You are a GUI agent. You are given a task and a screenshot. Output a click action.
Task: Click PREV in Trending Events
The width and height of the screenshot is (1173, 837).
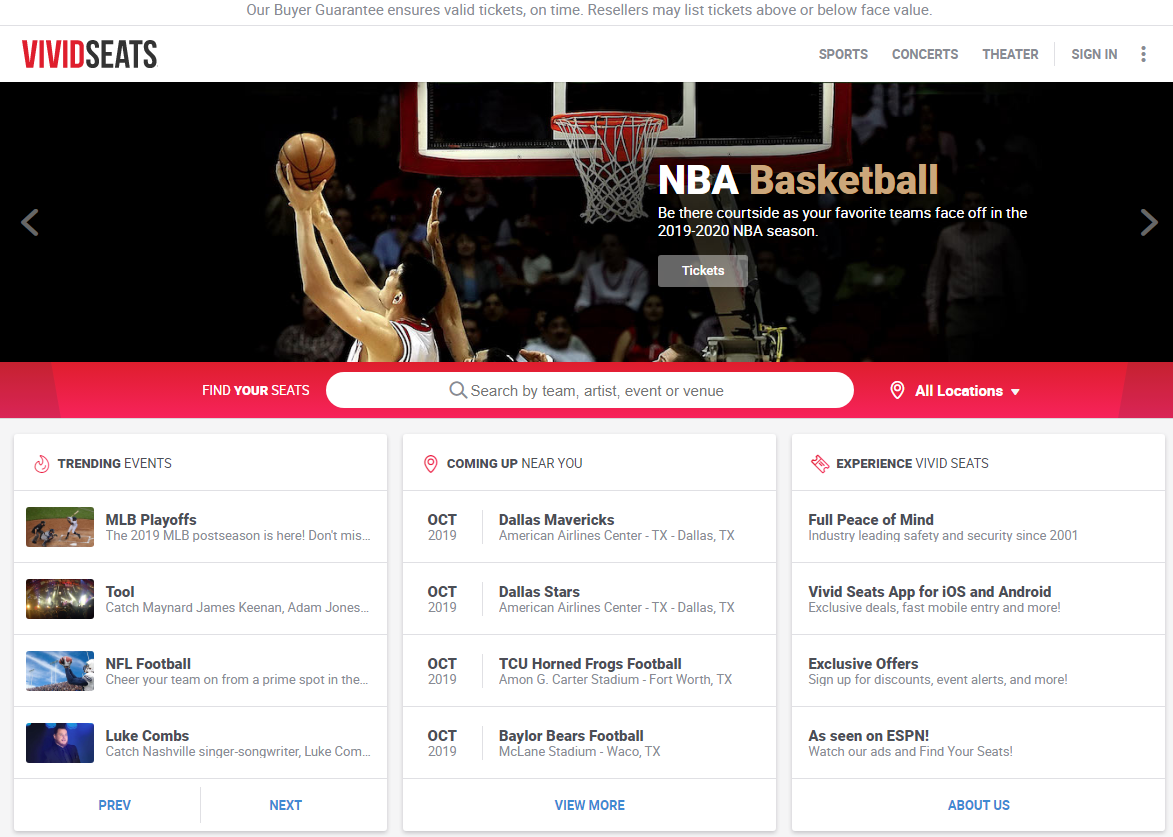point(114,805)
